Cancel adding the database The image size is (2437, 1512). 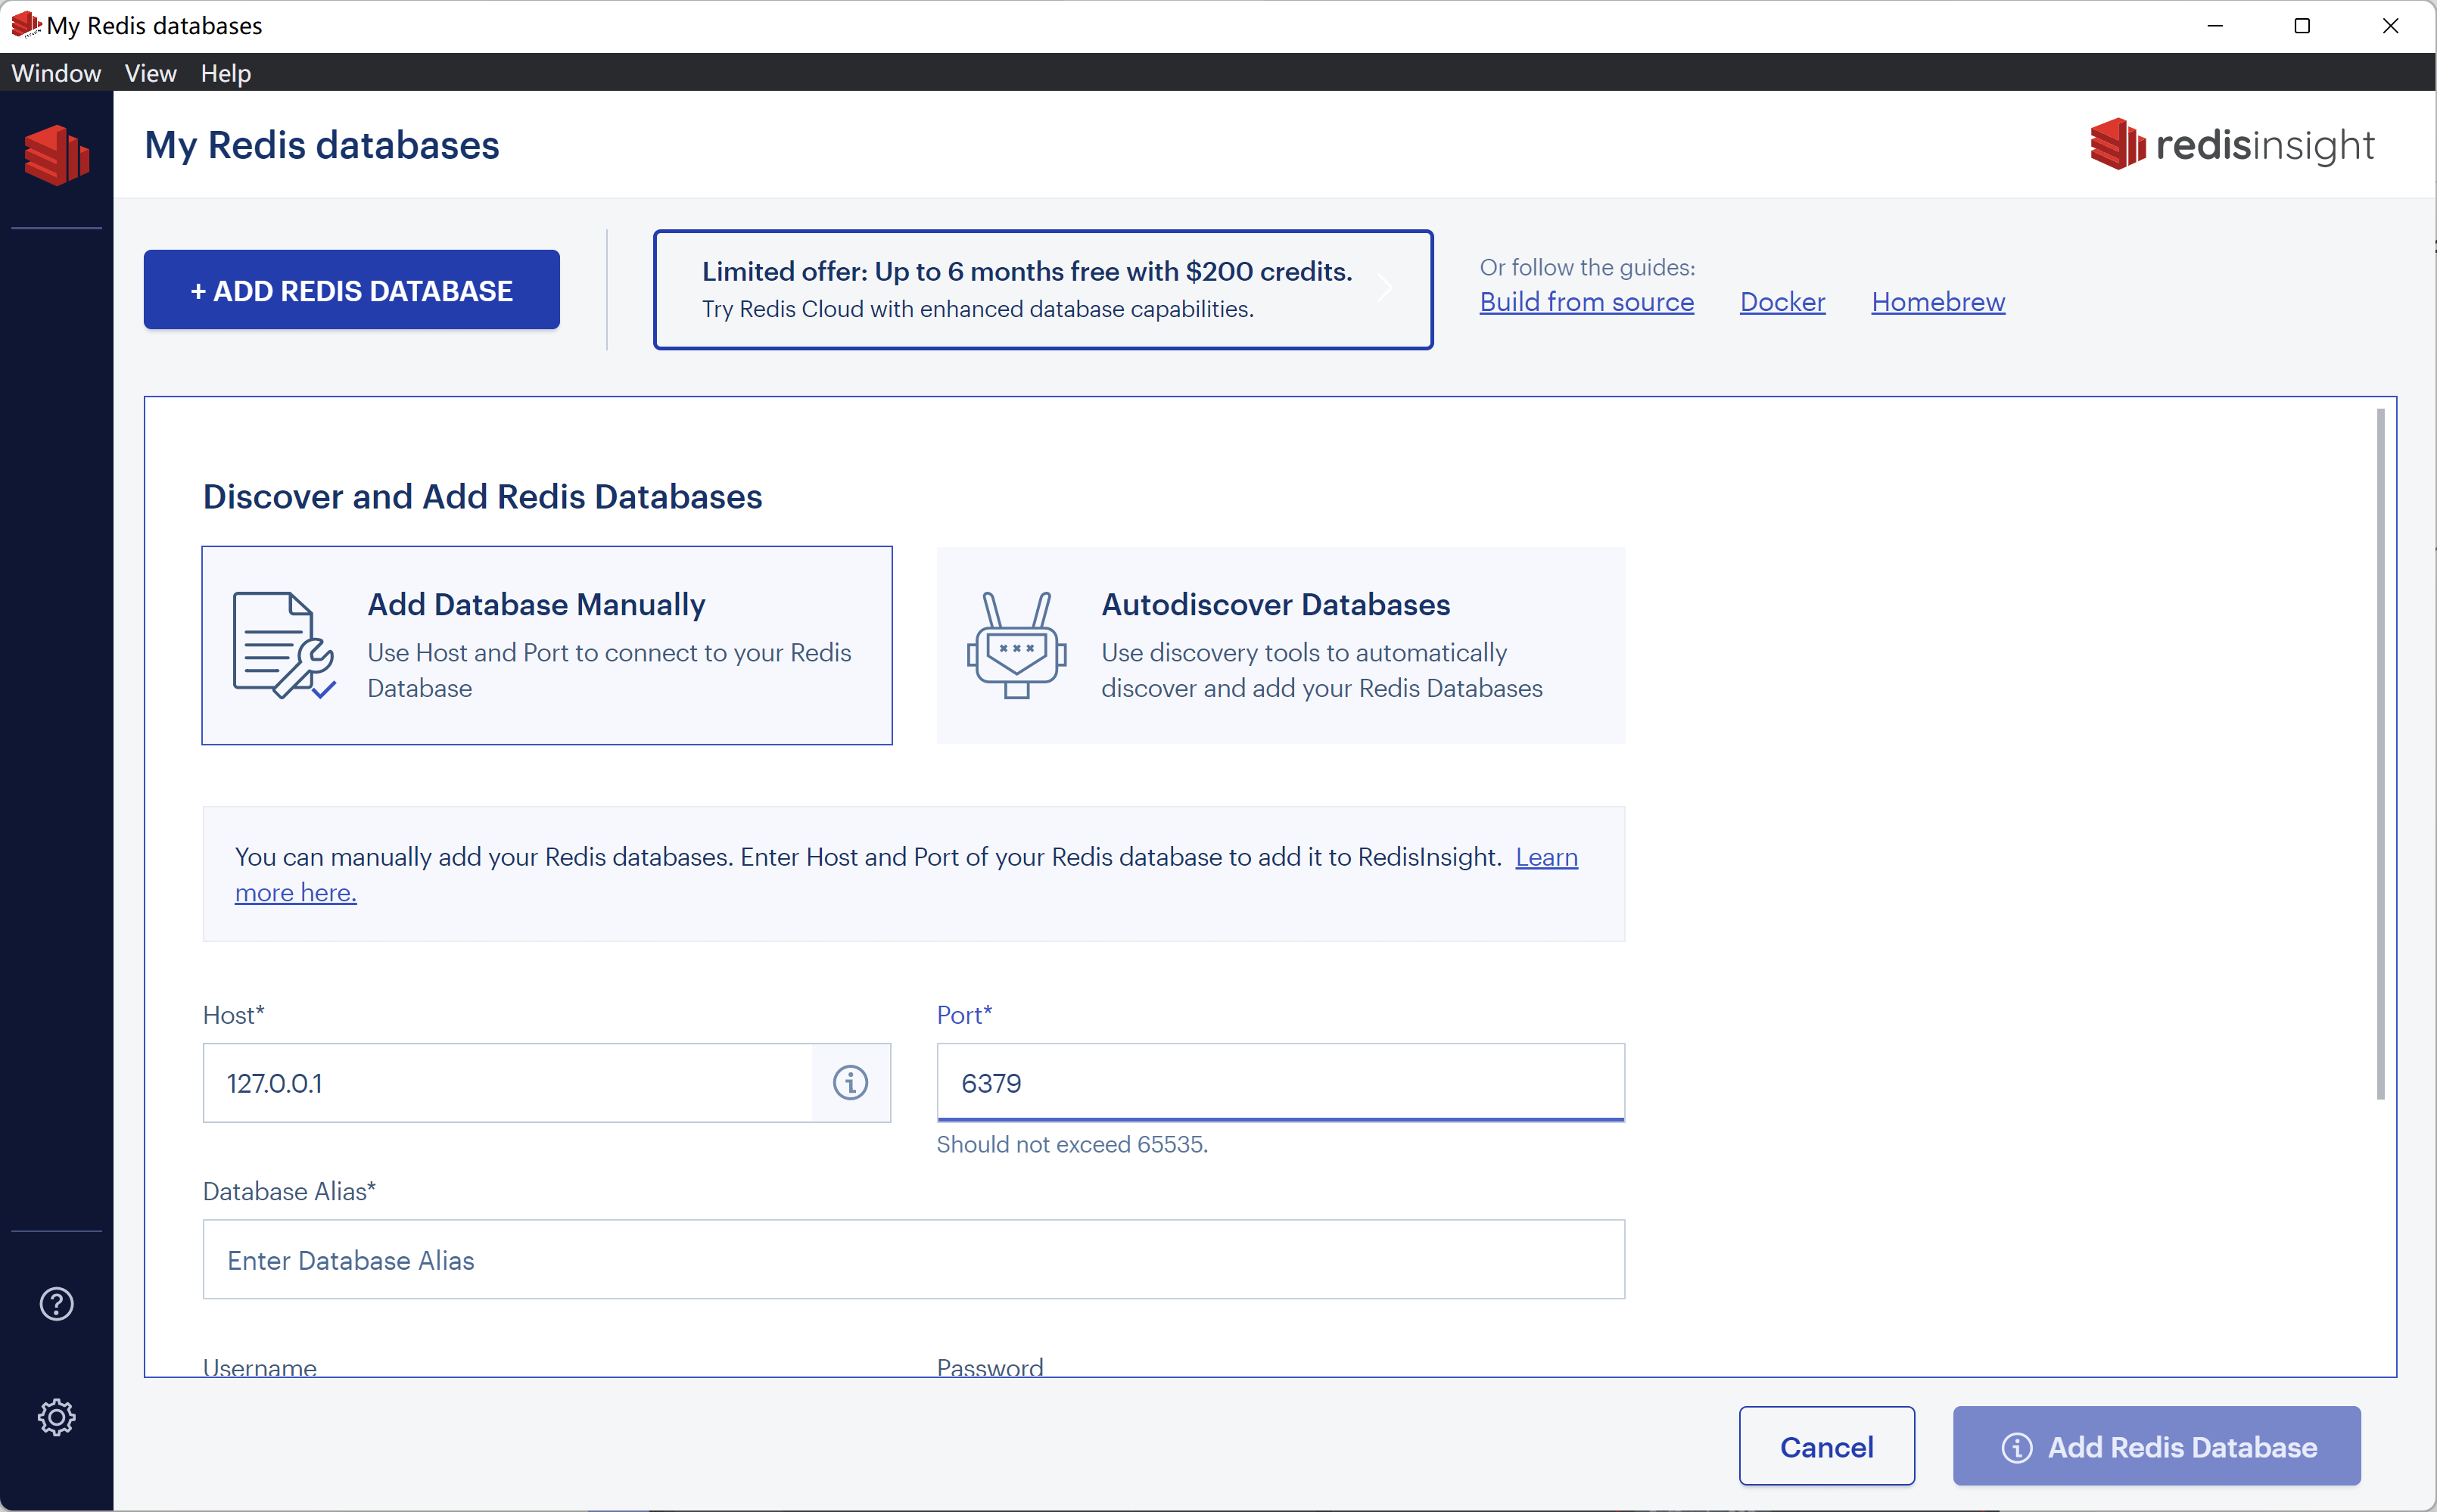pos(1826,1447)
